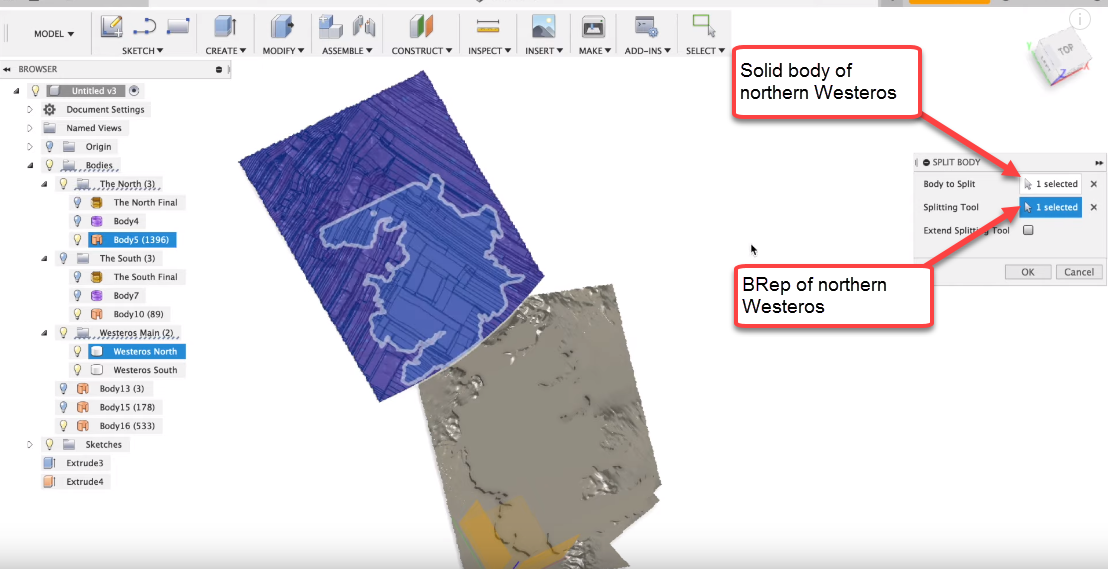Select Body7 in the browser

[126, 295]
